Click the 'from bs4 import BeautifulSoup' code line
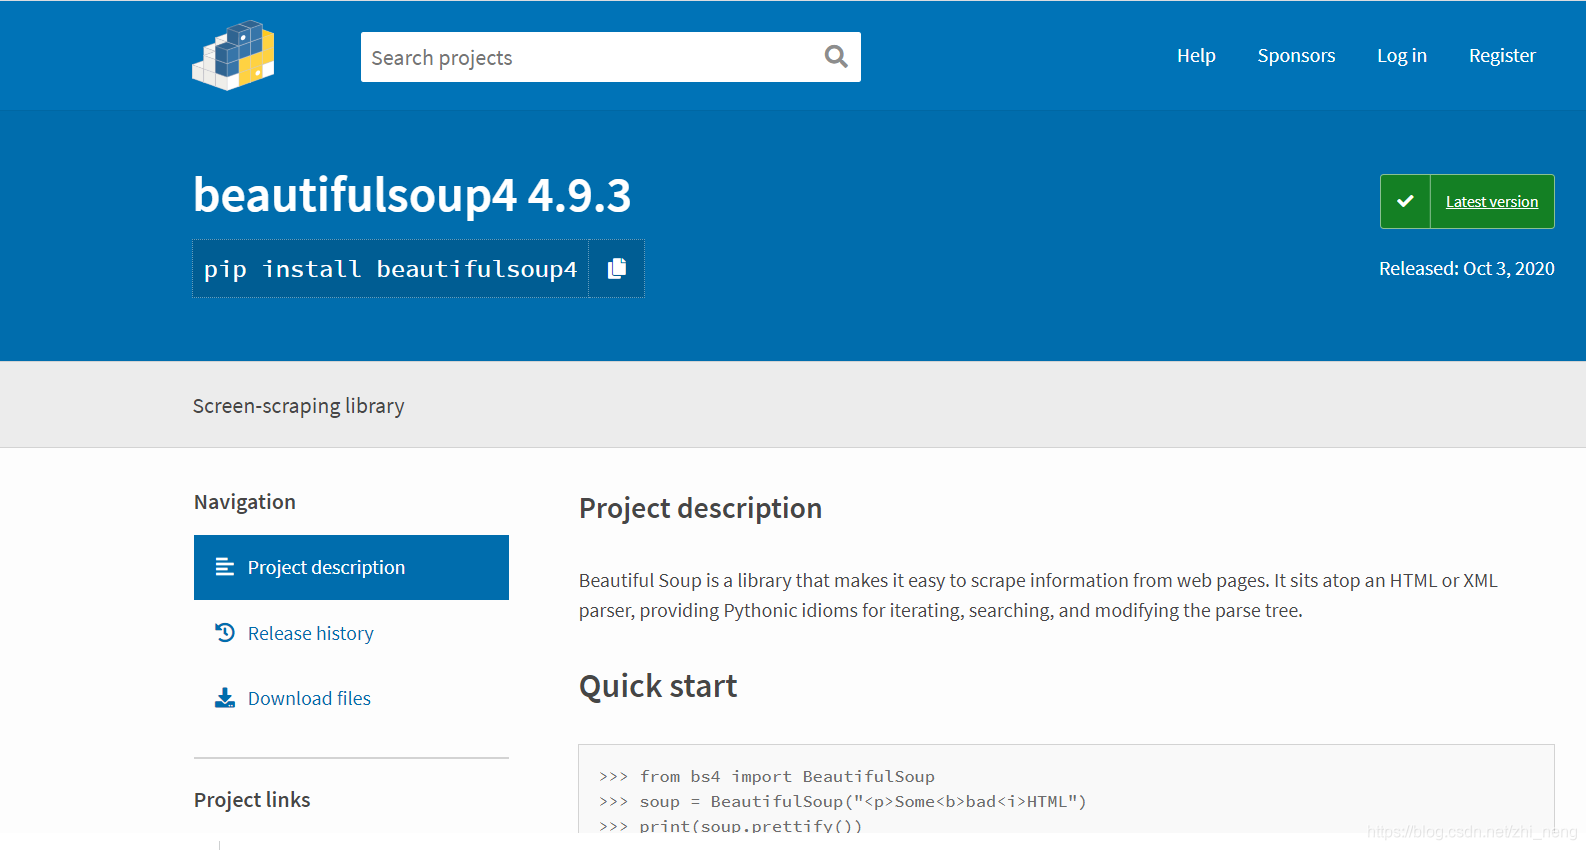Screen dimensions: 1586x850 pos(767,776)
